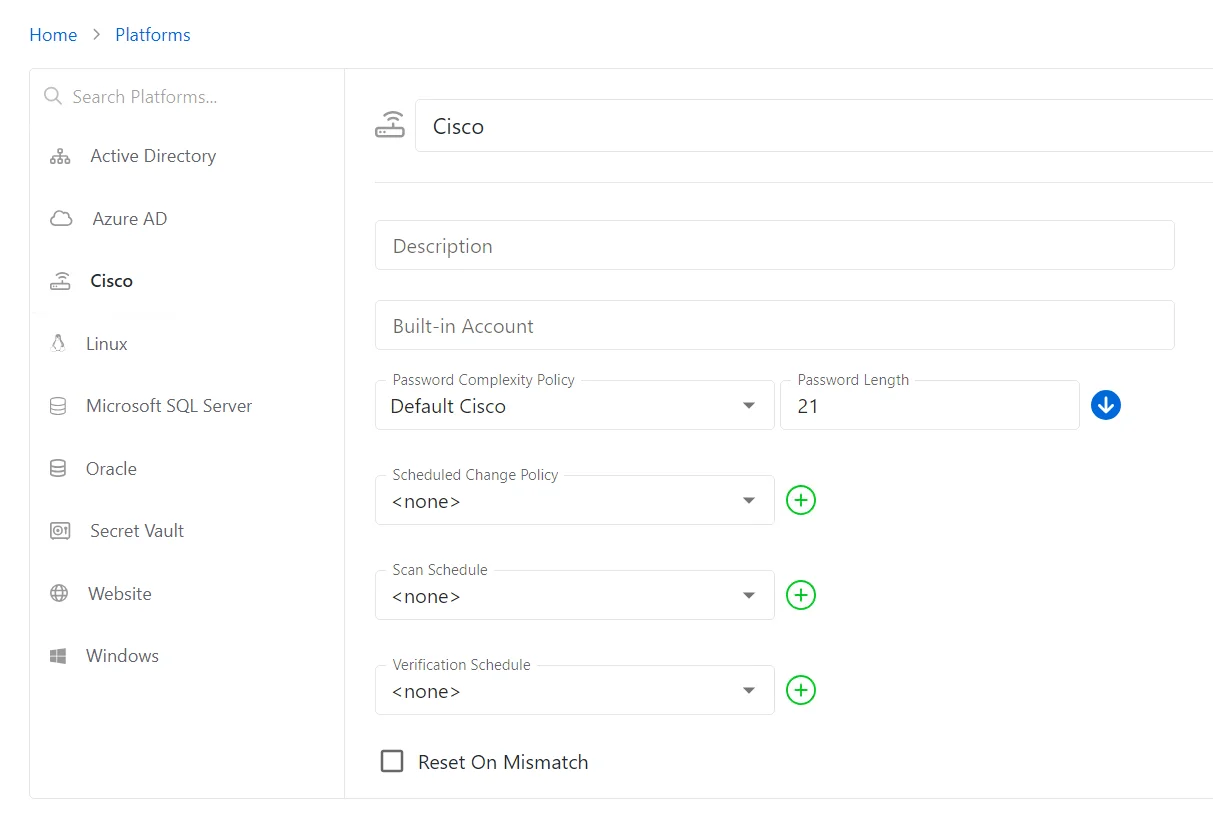Click the Search Platforms input field

tap(187, 97)
